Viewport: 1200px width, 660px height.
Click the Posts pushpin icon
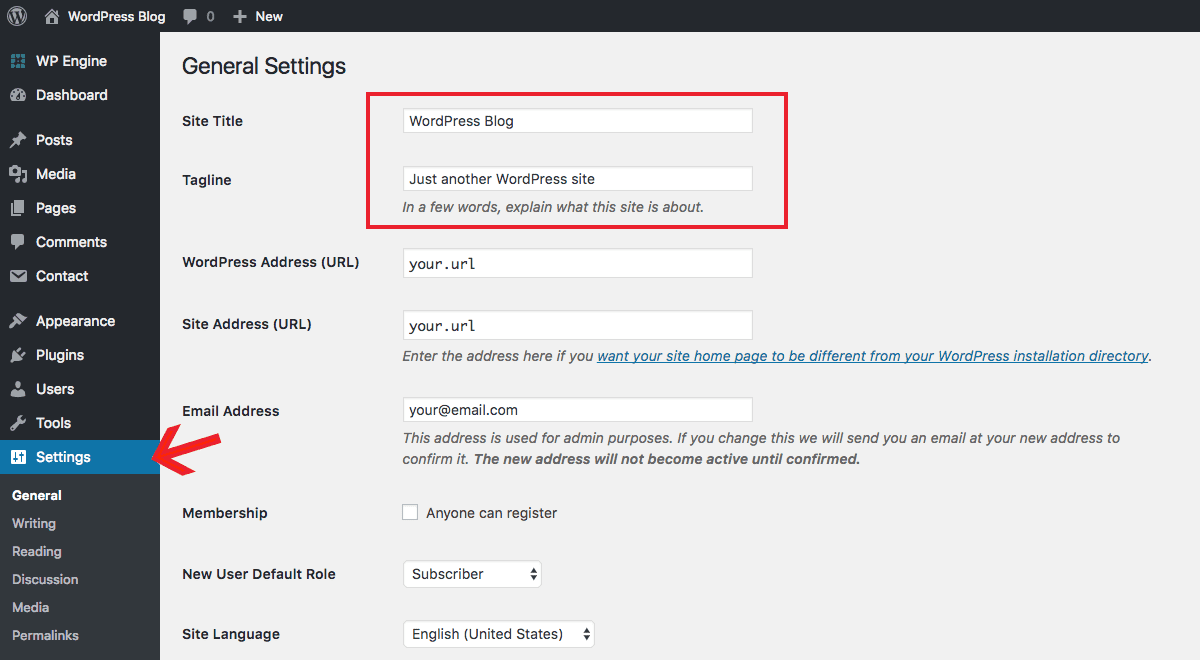click(x=18, y=140)
